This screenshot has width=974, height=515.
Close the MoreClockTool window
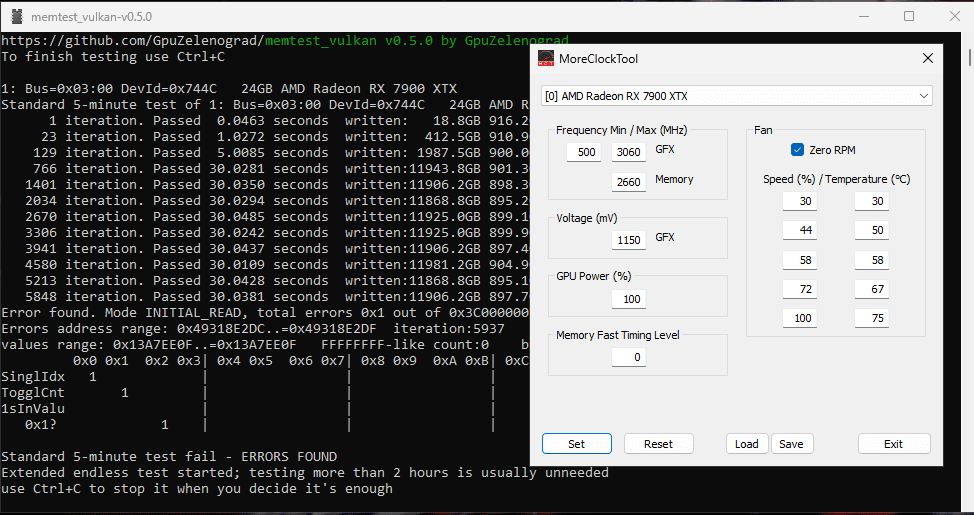point(928,59)
